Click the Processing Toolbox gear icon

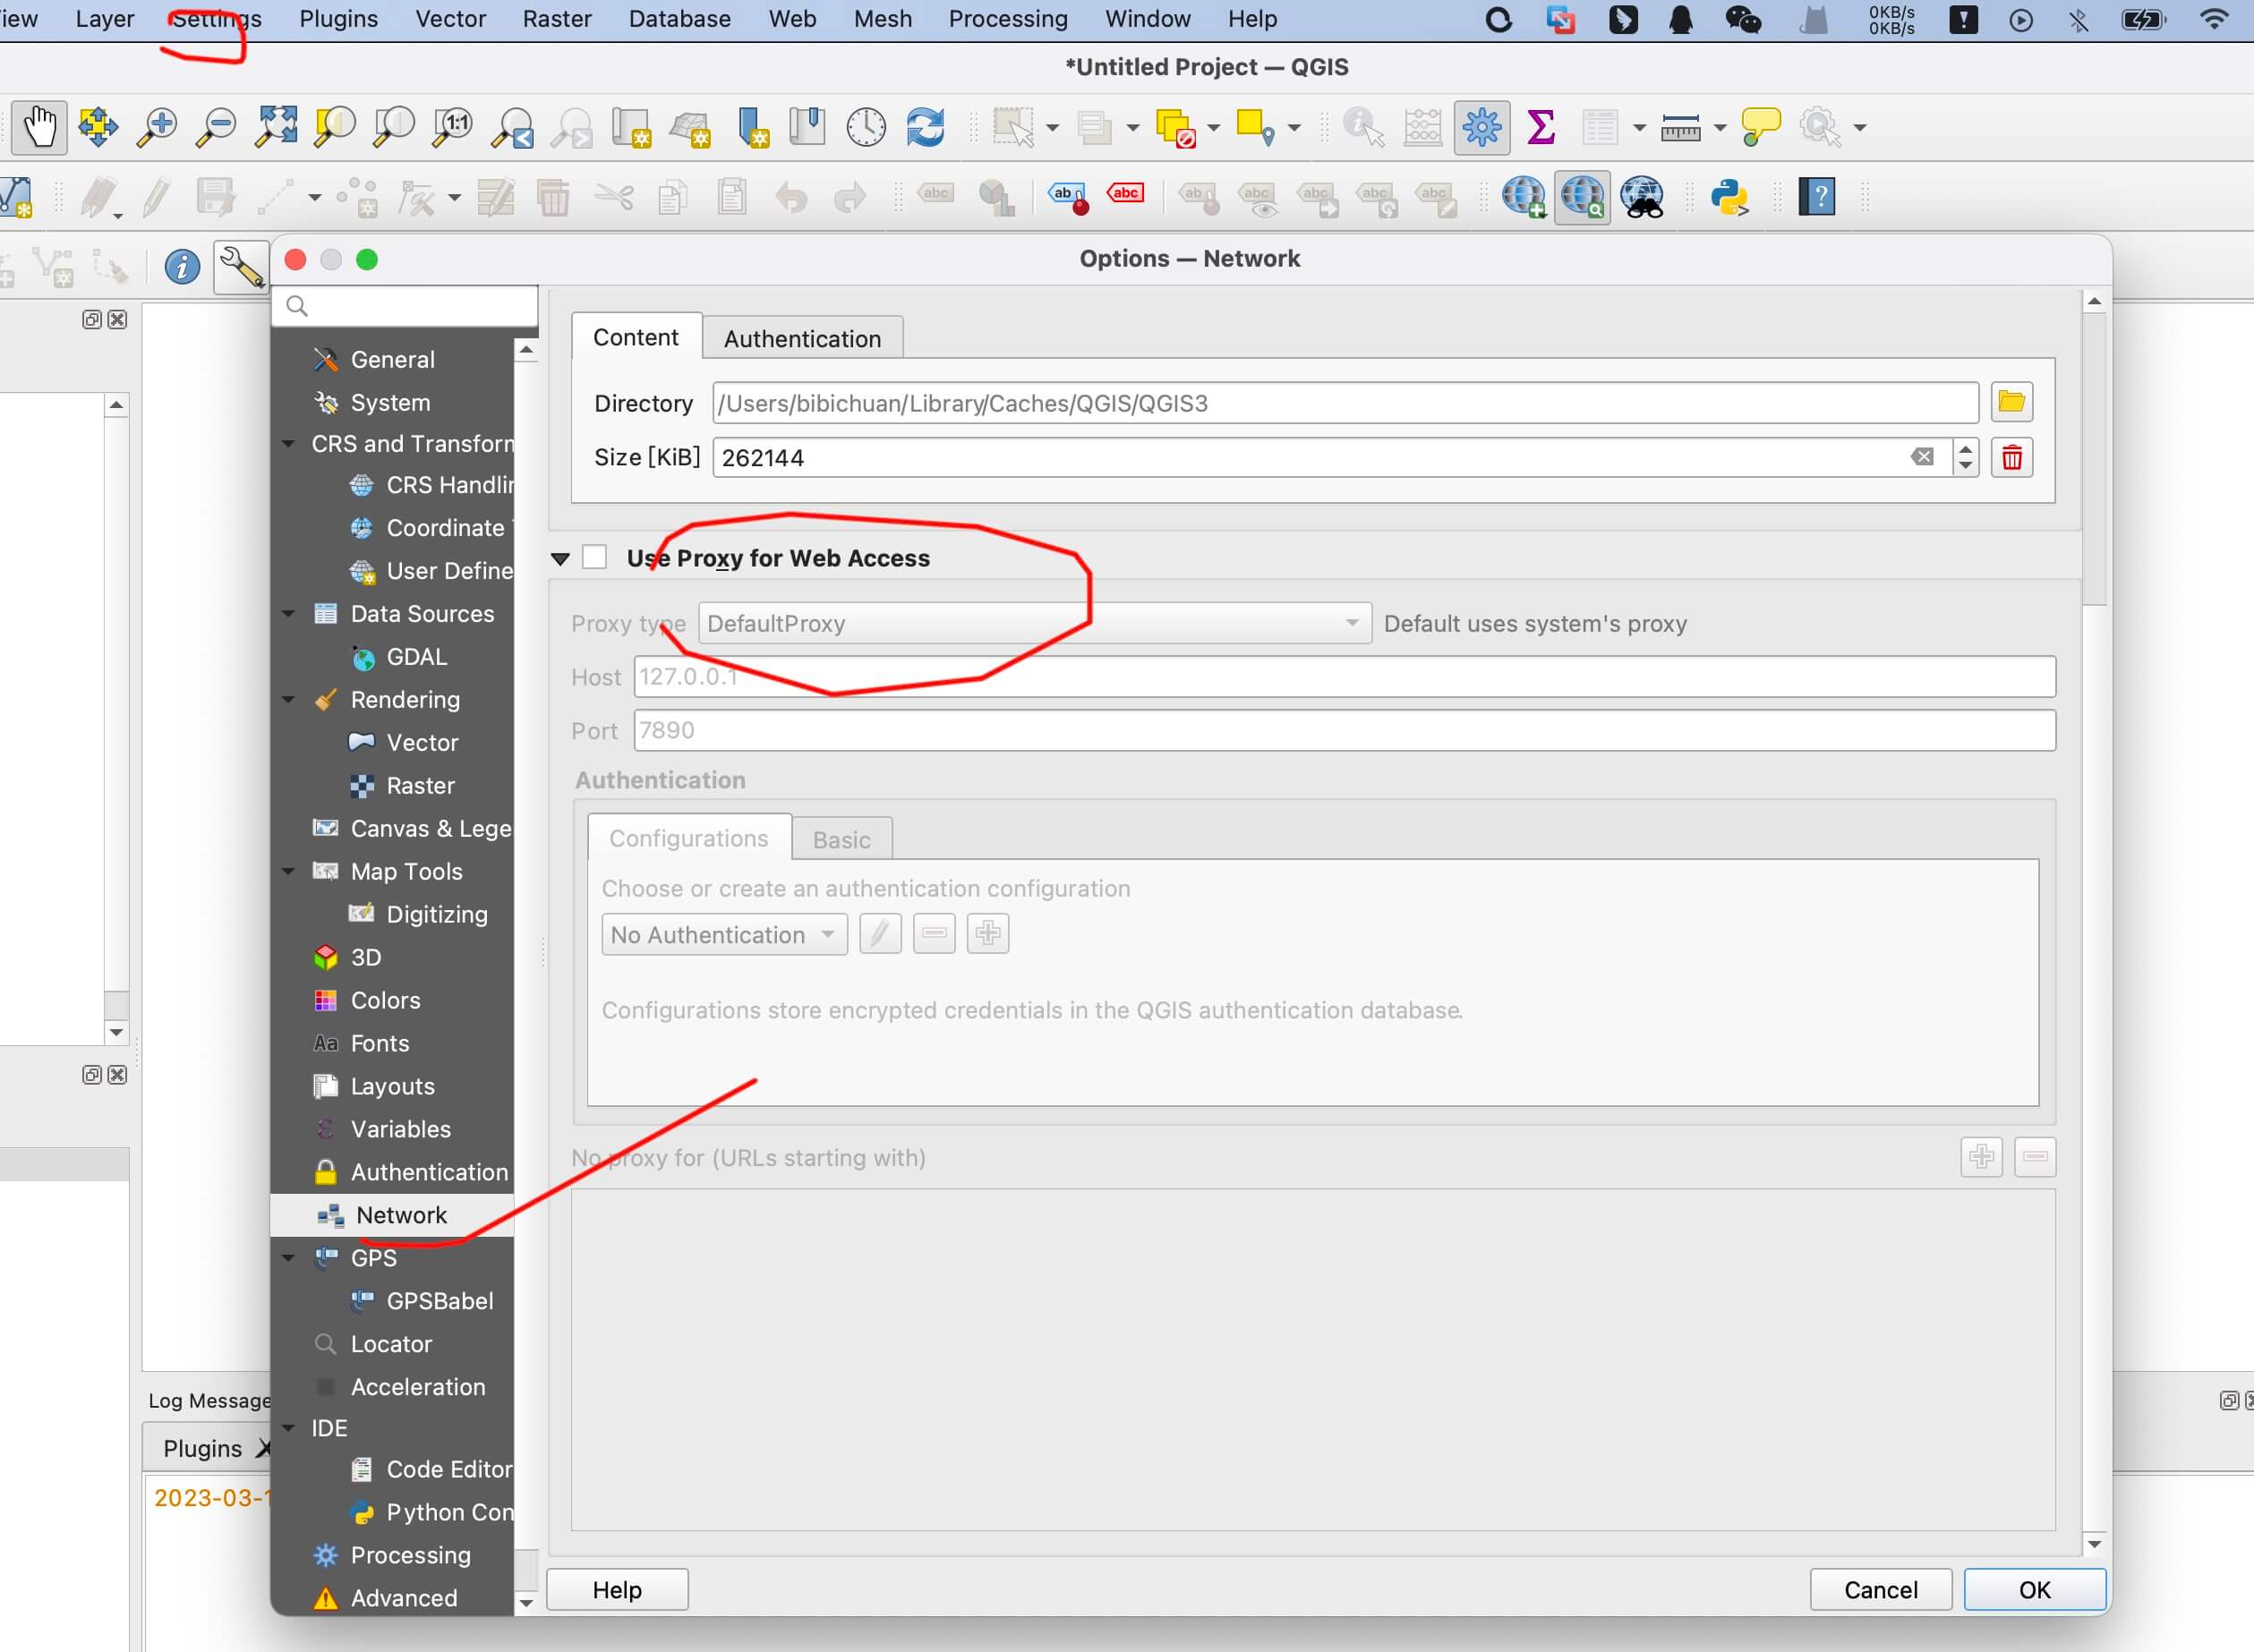coord(1481,127)
